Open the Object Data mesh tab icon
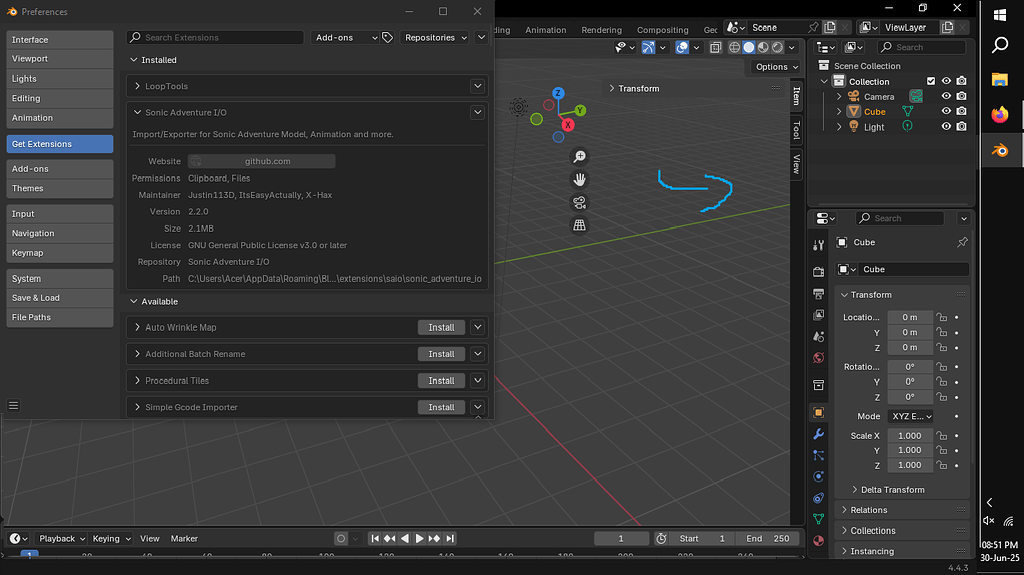The width and height of the screenshot is (1024, 575). point(818,519)
